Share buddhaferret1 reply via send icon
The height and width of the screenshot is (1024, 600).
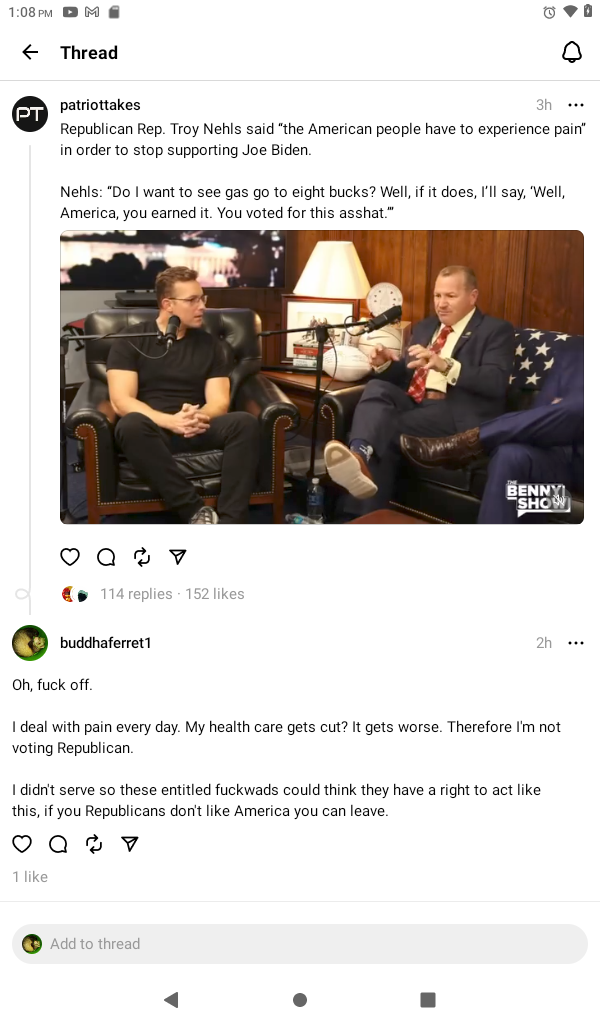click(130, 844)
